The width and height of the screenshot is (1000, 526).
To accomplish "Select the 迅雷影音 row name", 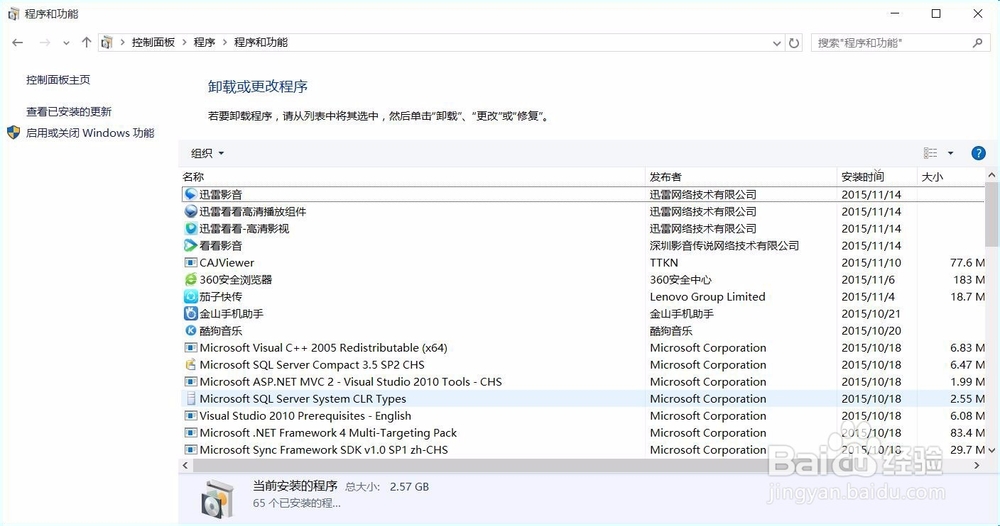I will (221, 194).
